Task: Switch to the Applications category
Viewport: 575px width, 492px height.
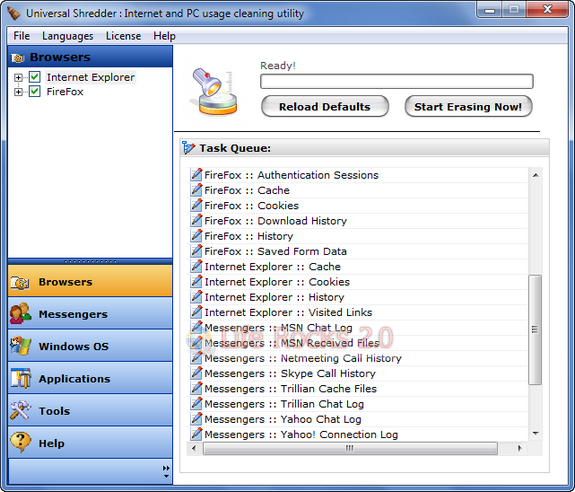Action: pos(90,378)
